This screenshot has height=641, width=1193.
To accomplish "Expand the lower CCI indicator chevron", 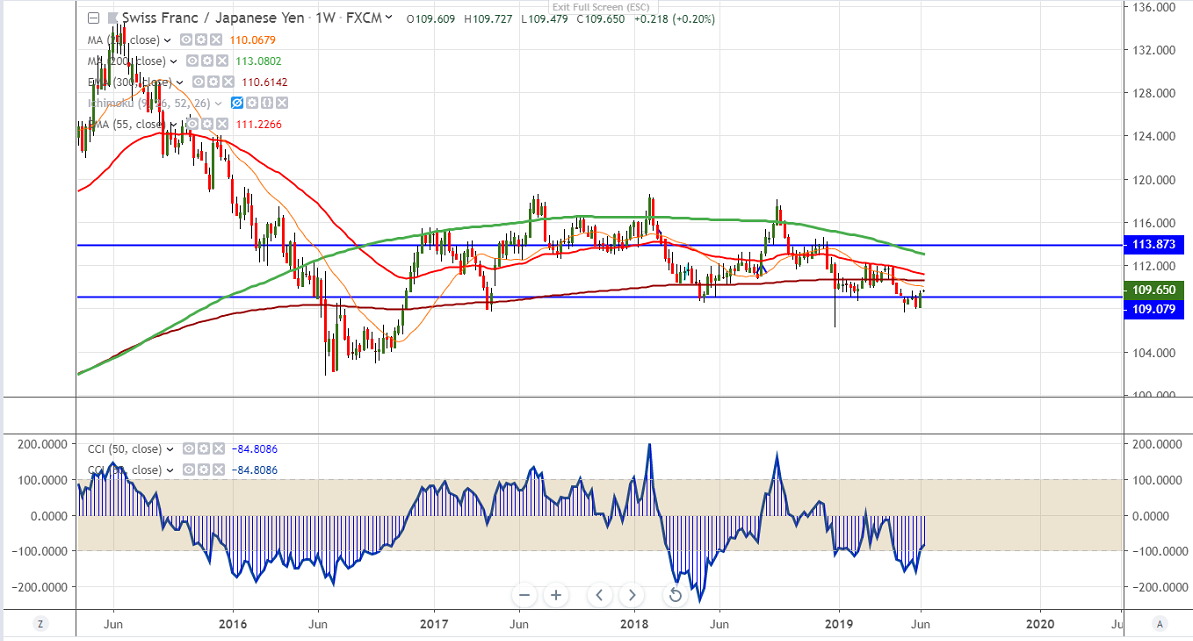I will click(x=170, y=470).
